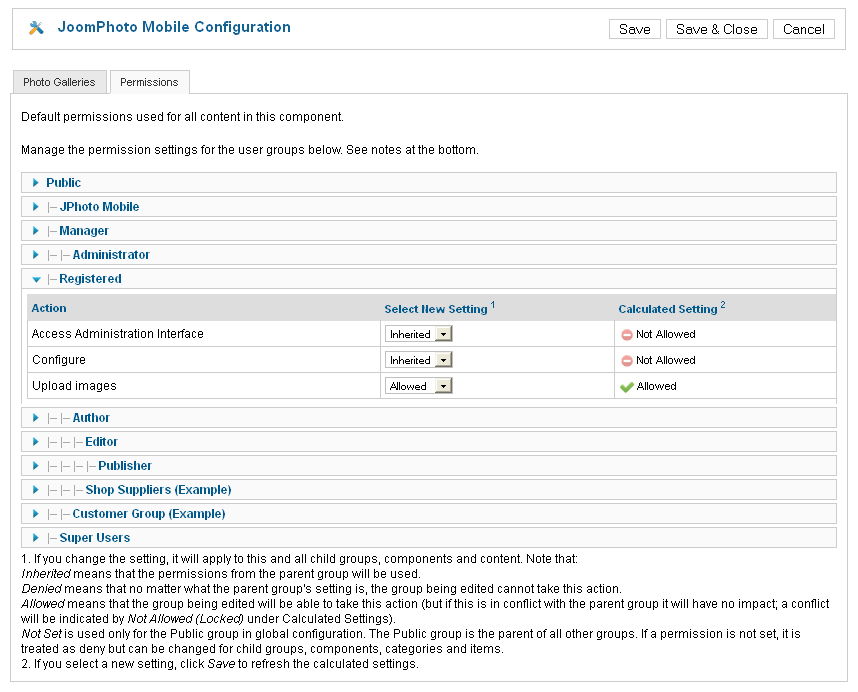
Task: Click the Author group title
Action: [91, 418]
